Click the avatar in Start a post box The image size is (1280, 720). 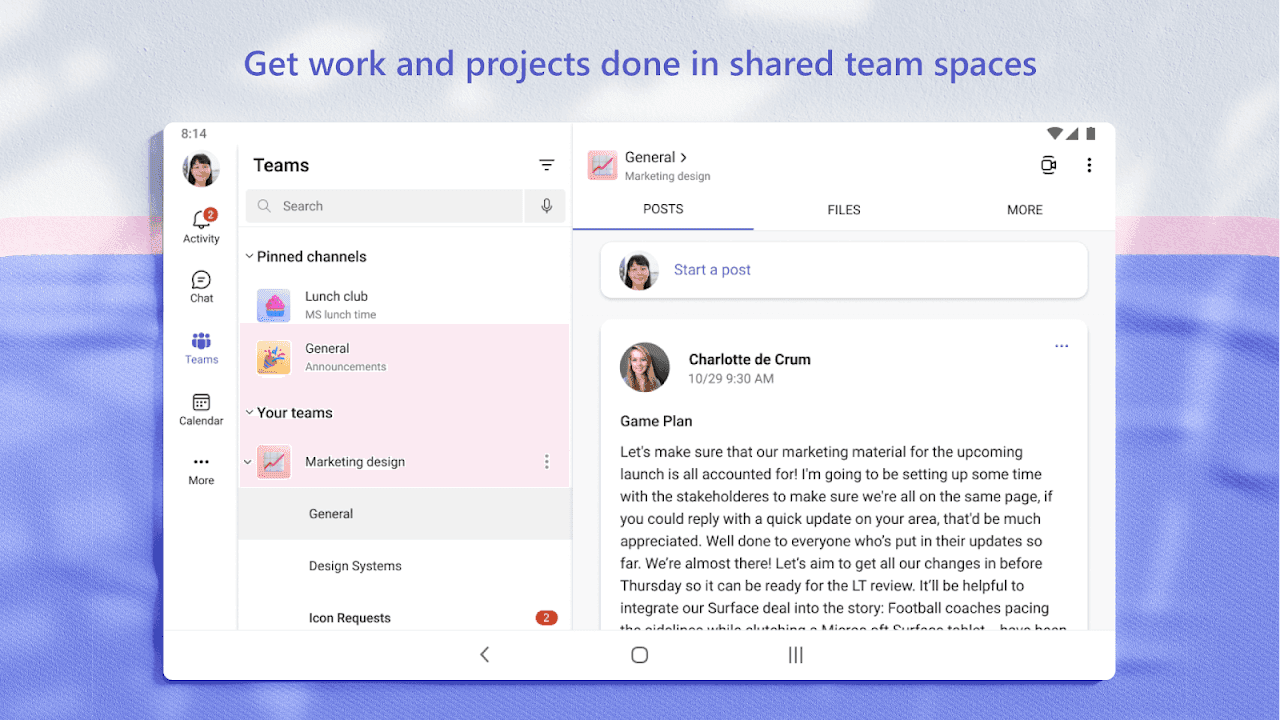pyautogui.click(x=639, y=270)
